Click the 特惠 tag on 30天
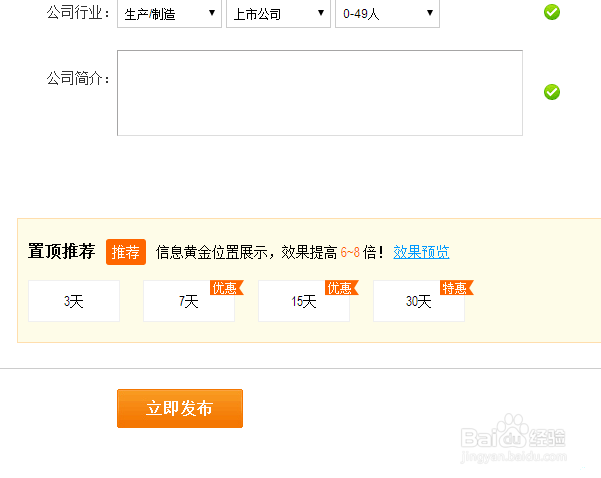Viewport: 601px width, 478px height. (x=456, y=287)
